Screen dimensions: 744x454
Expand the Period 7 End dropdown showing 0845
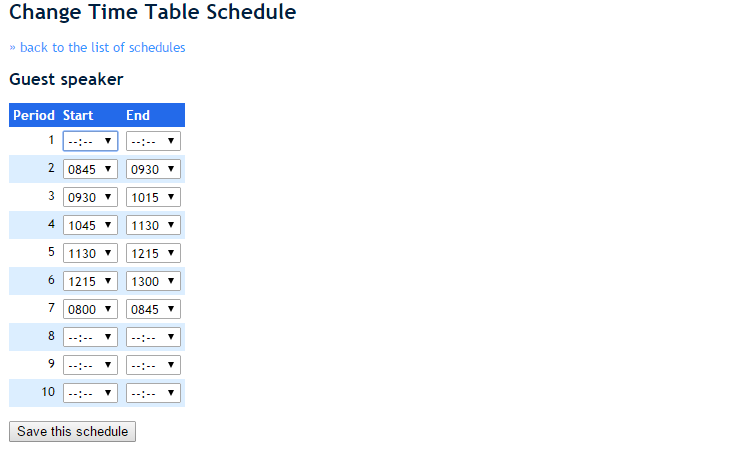(x=153, y=309)
